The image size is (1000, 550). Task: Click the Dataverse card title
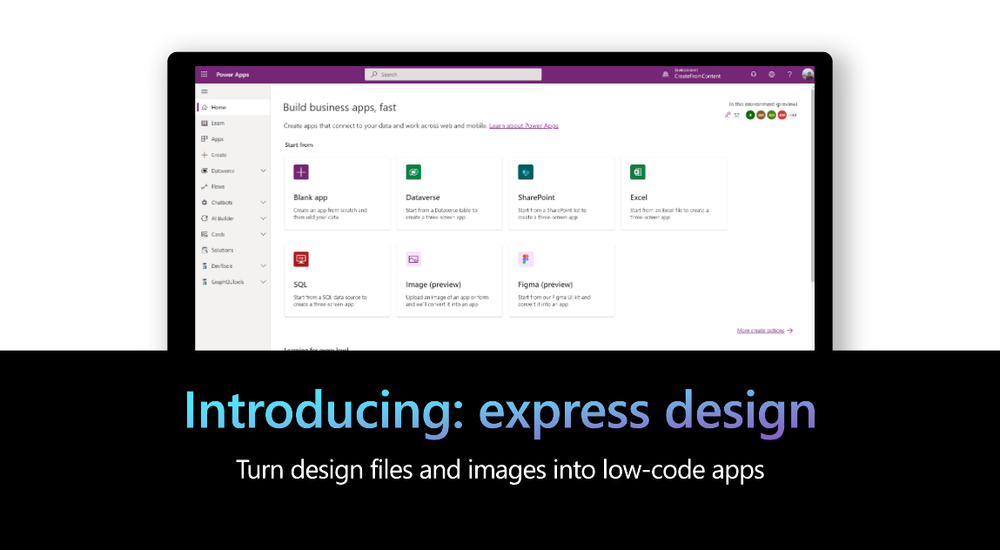pos(423,197)
